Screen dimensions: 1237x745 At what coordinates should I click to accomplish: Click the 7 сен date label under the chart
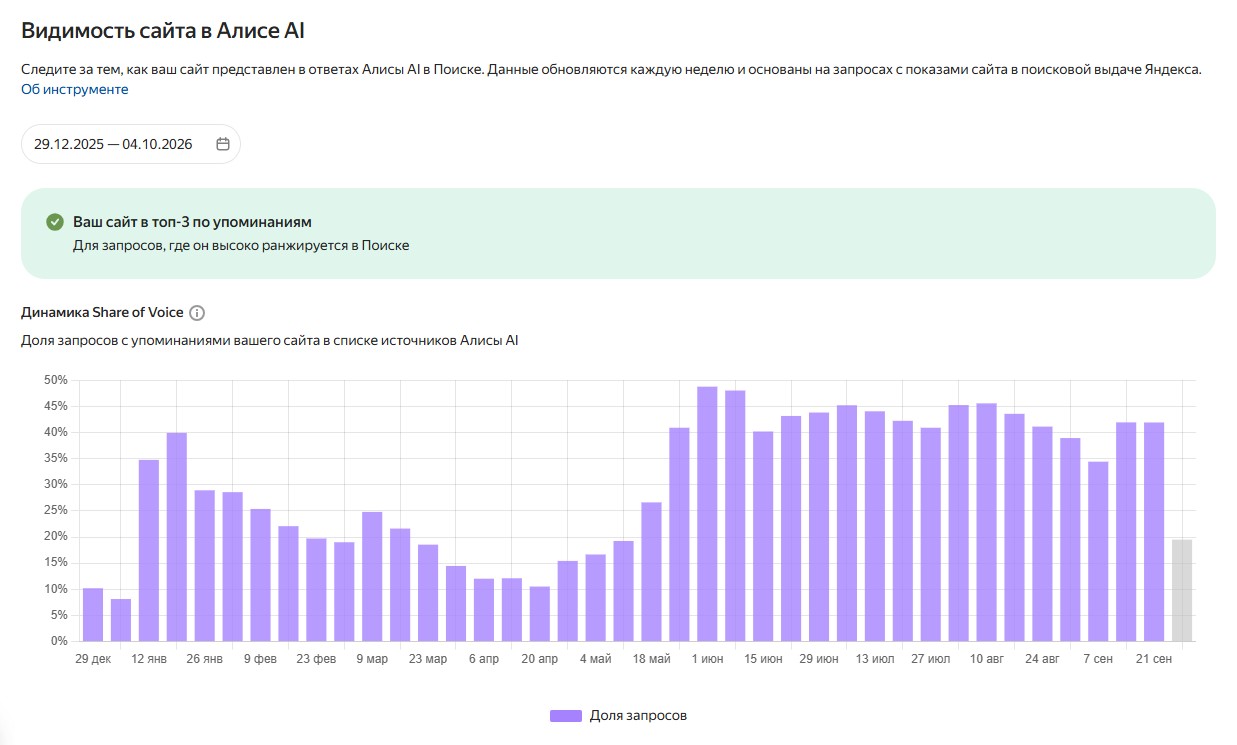click(x=1097, y=660)
